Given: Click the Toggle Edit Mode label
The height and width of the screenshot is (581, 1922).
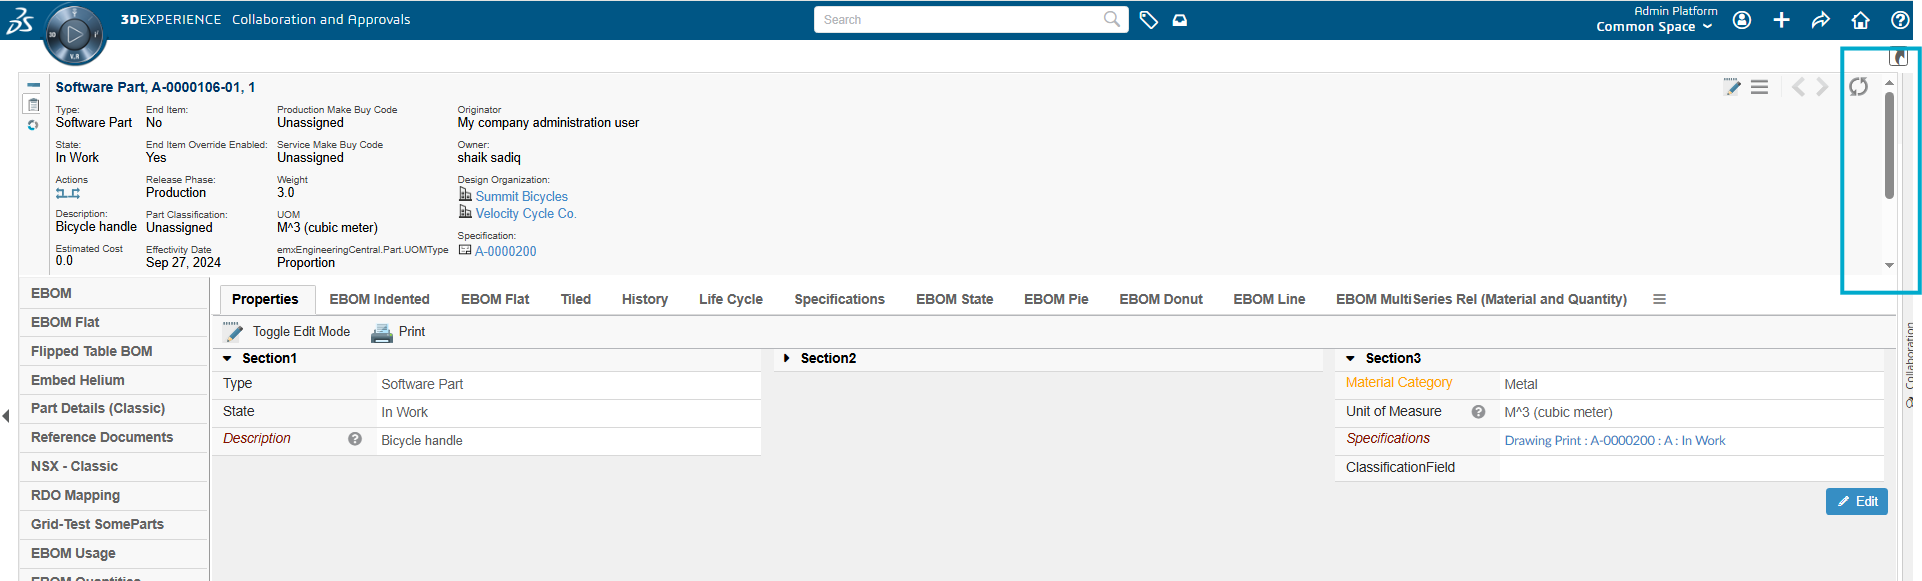Looking at the screenshot, I should pos(301,332).
